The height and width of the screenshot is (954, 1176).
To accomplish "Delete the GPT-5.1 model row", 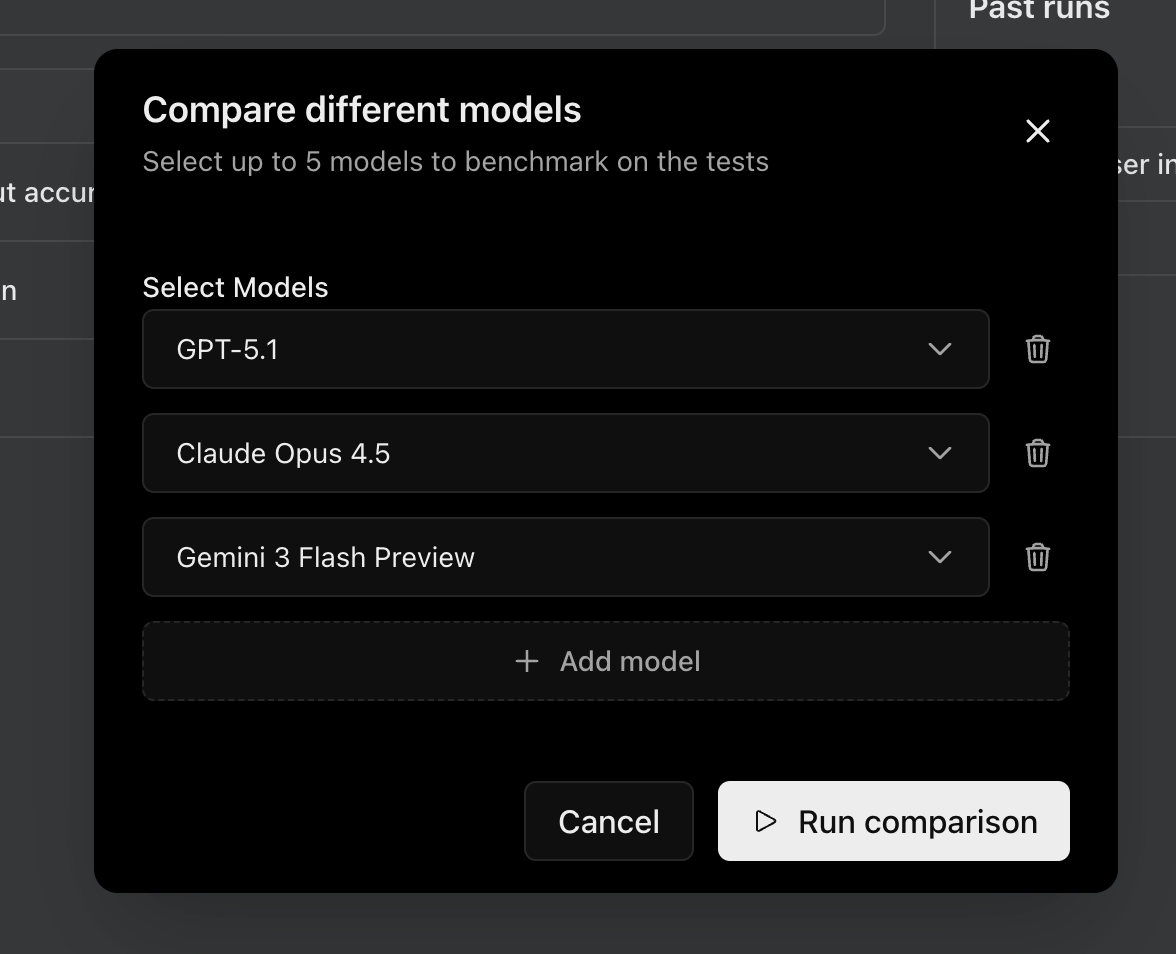I will tap(1037, 349).
